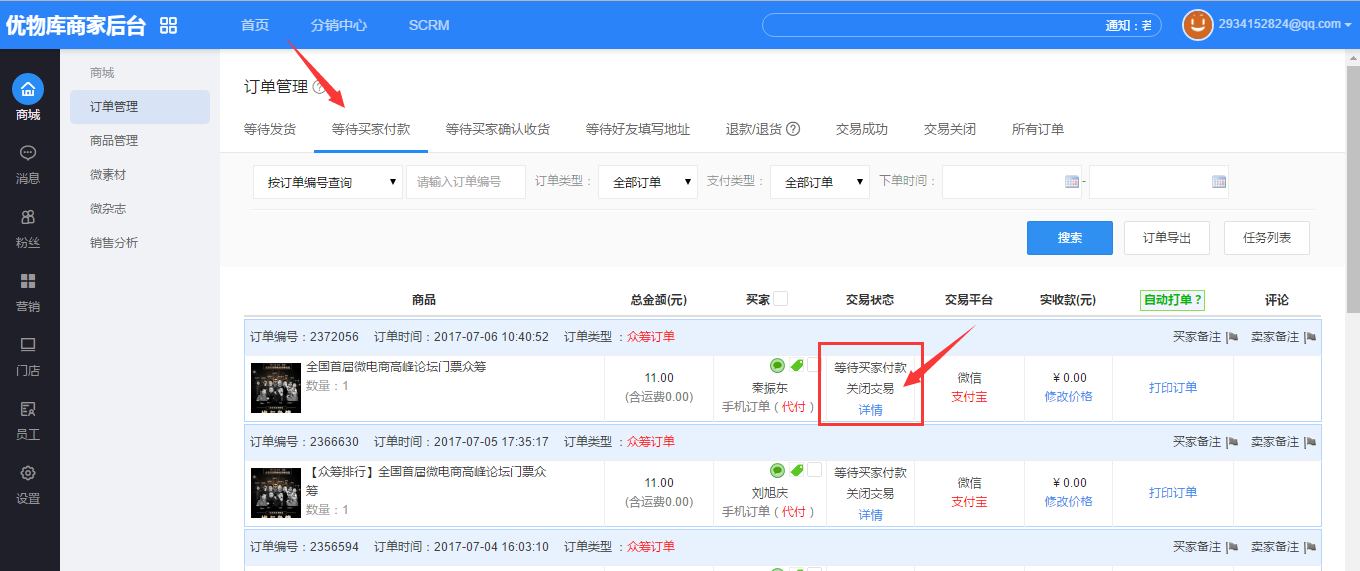This screenshot has width=1360, height=571.
Task: Select 分销中心 in the top navigation
Action: (x=338, y=25)
